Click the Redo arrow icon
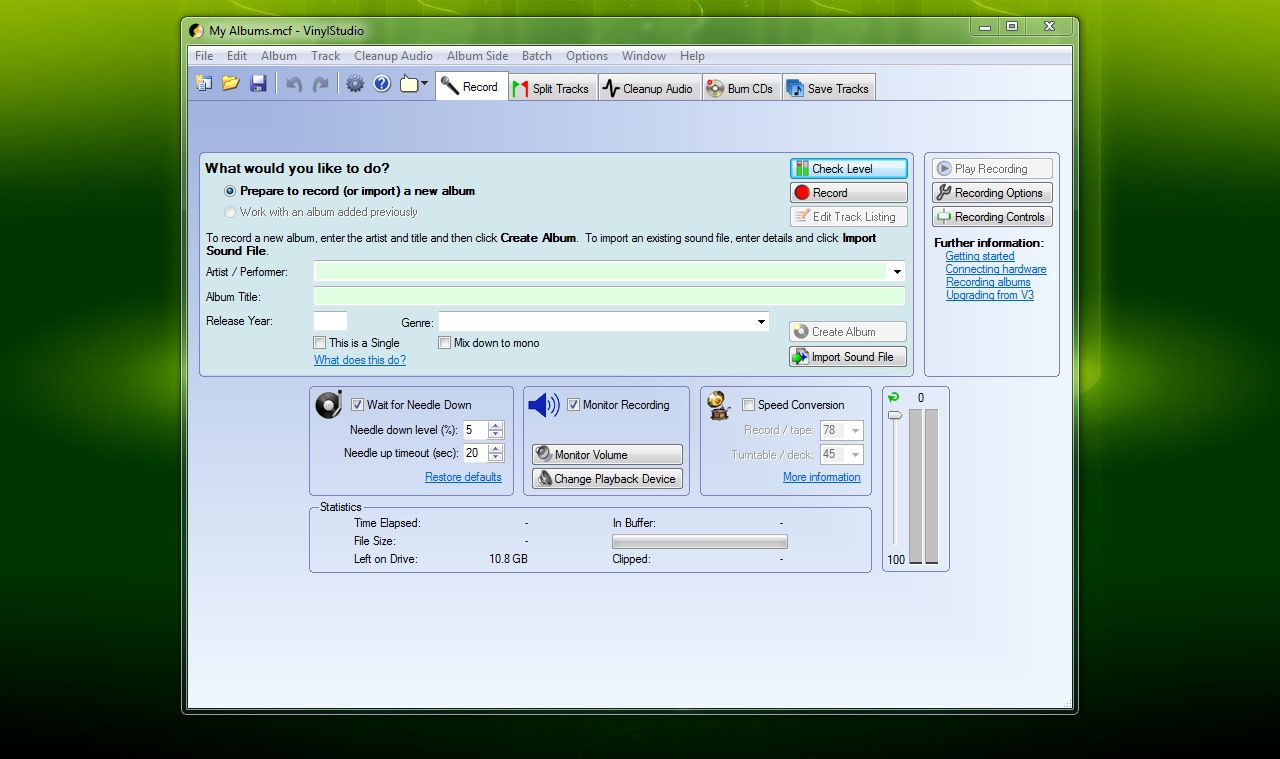 (x=321, y=84)
